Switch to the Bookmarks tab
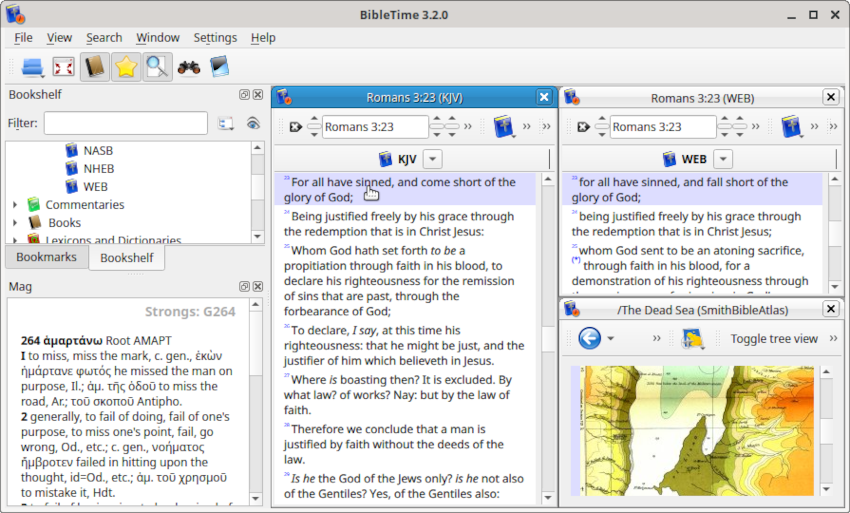This screenshot has width=850, height=513. [47, 256]
